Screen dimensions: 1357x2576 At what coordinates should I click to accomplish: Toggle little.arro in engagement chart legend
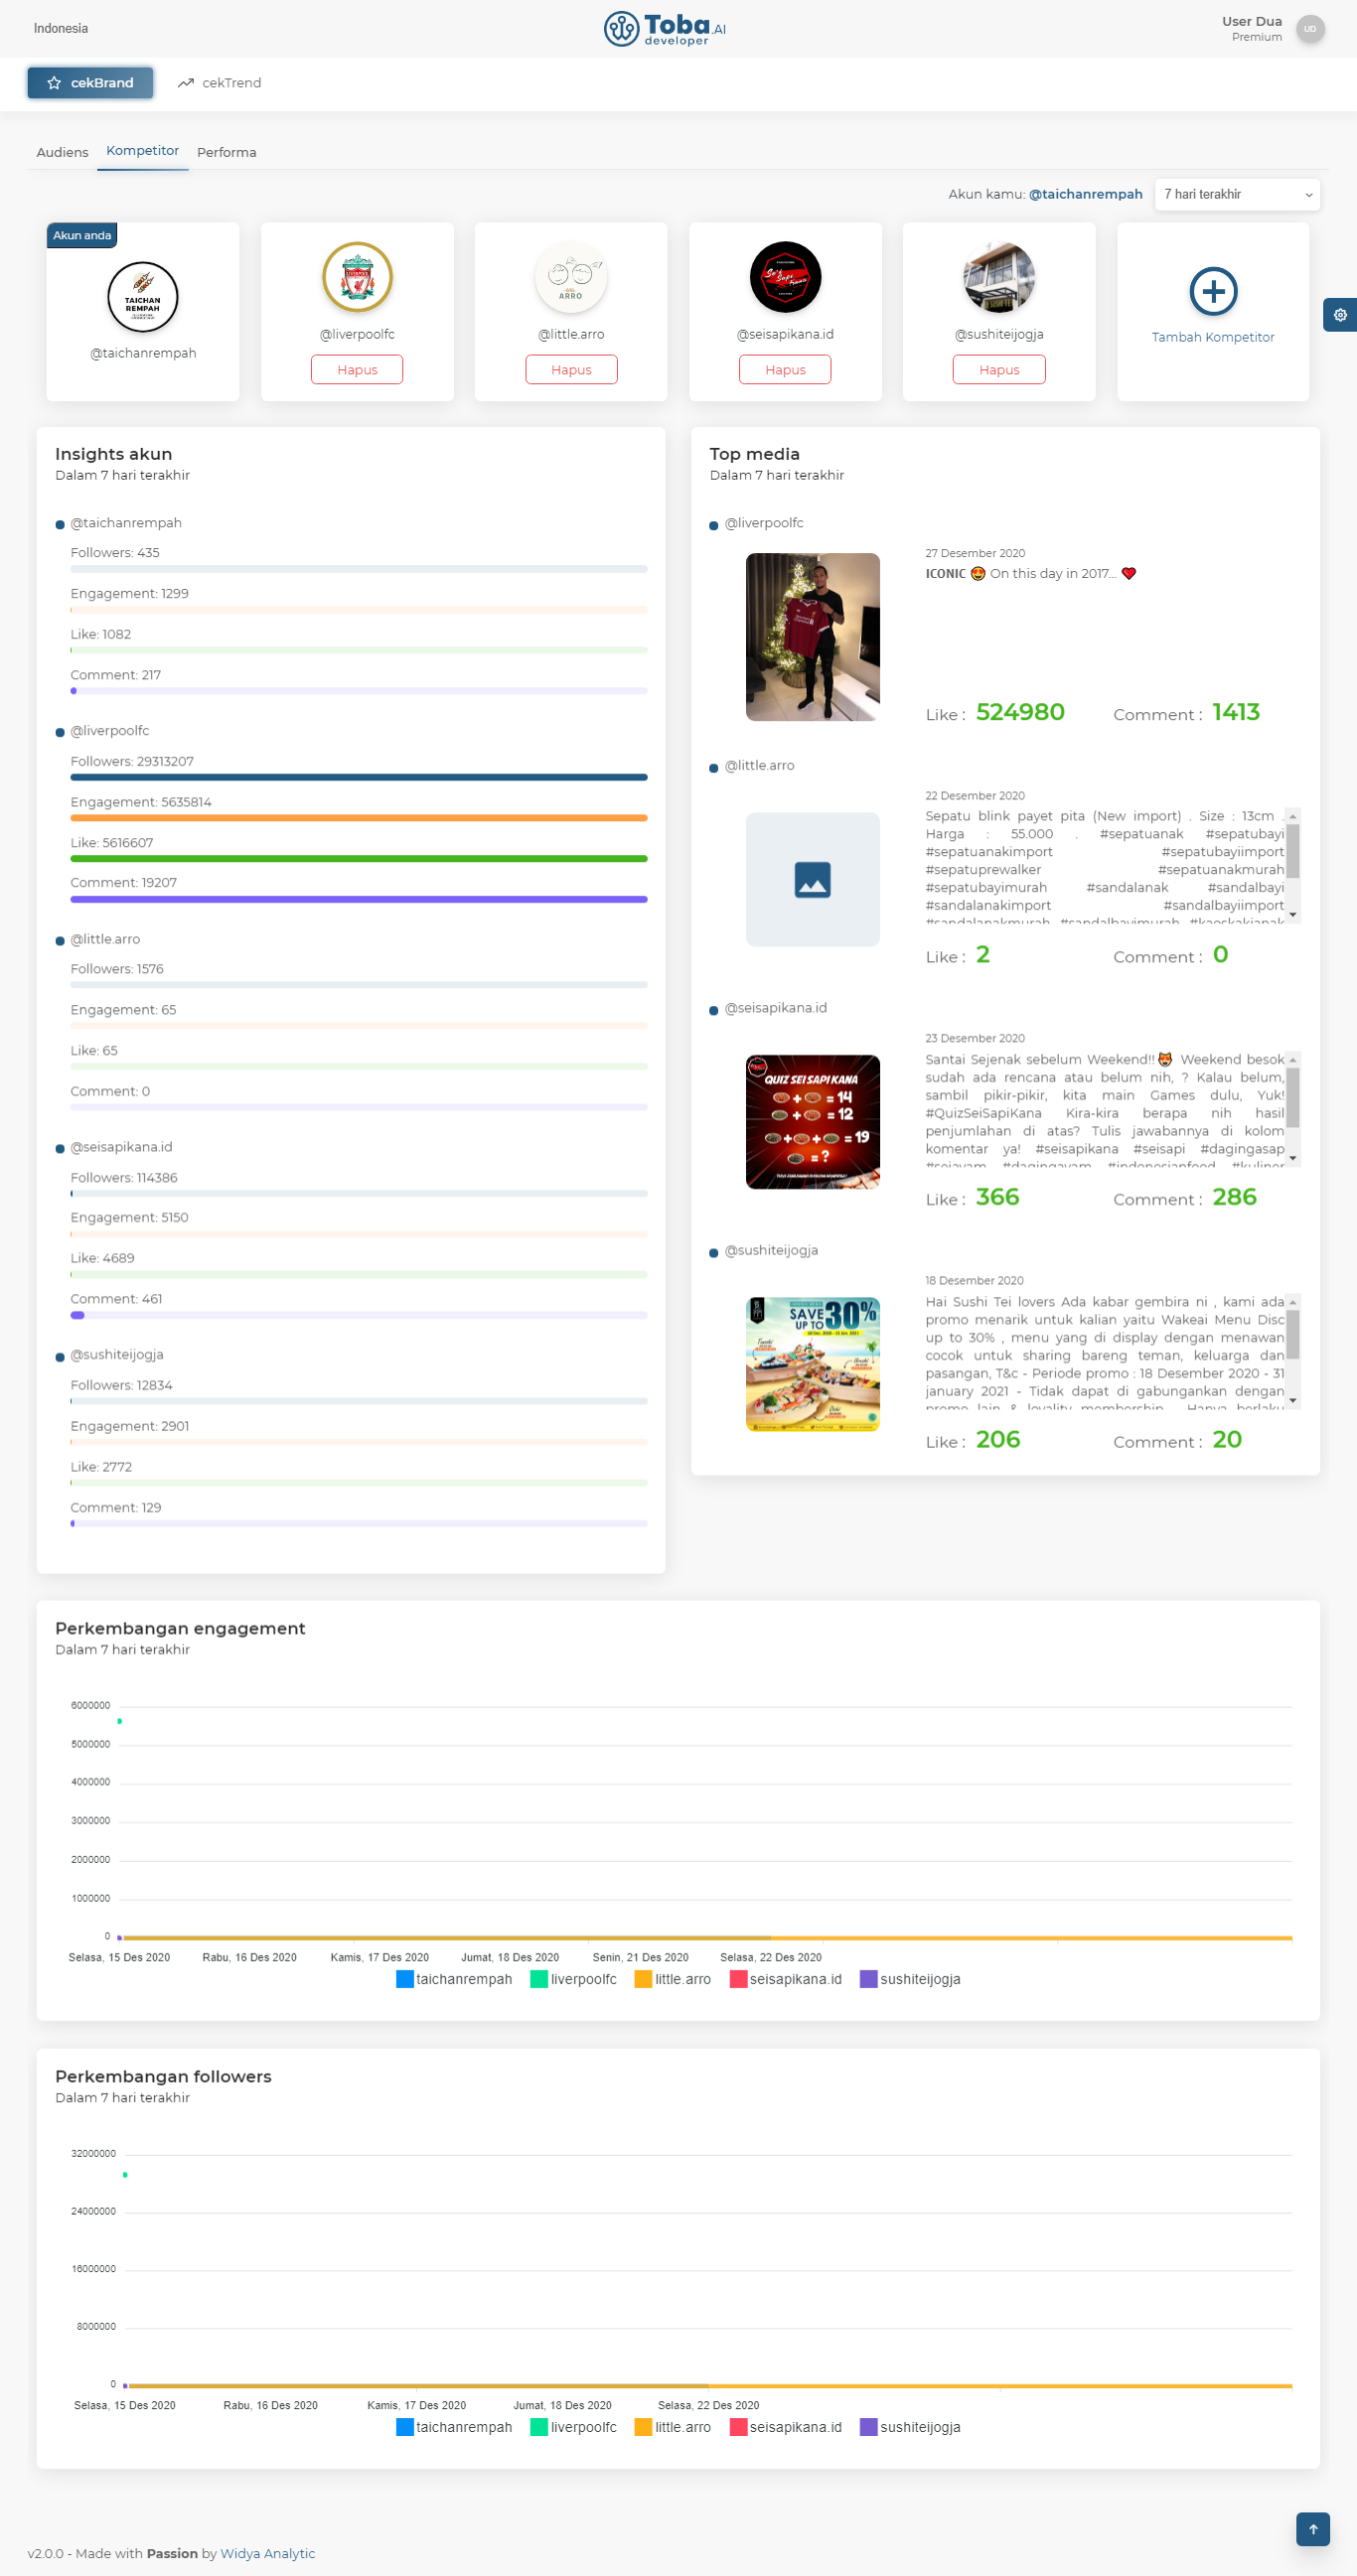[673, 1979]
